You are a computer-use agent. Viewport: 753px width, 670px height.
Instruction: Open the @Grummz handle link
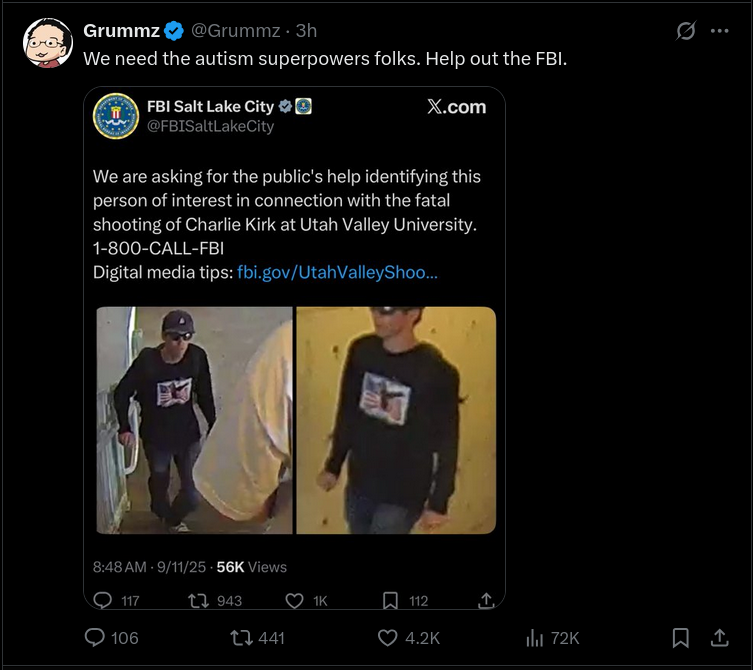point(236,31)
